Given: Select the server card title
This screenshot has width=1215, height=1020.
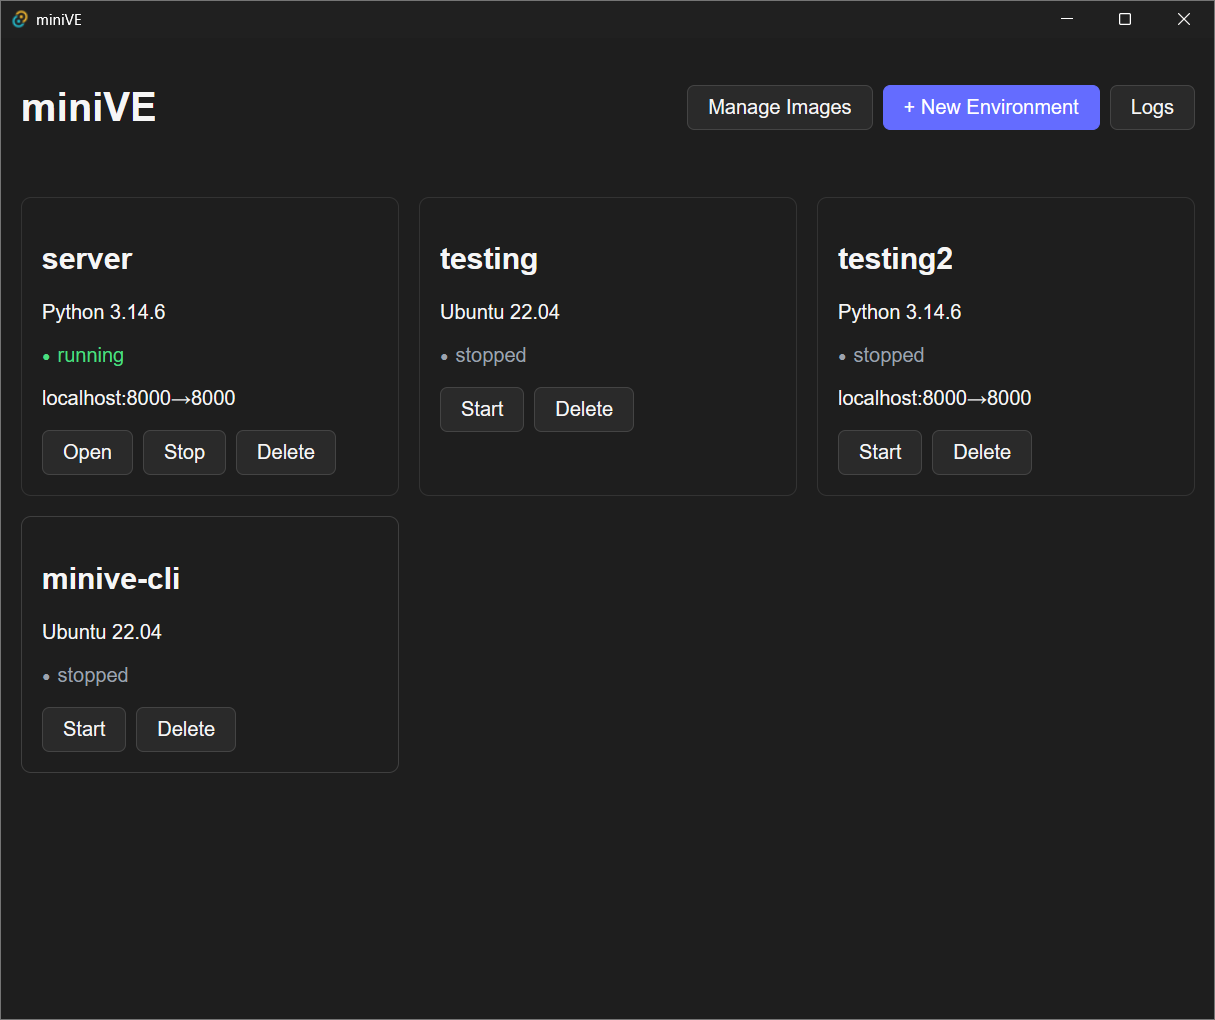Looking at the screenshot, I should coord(87,259).
